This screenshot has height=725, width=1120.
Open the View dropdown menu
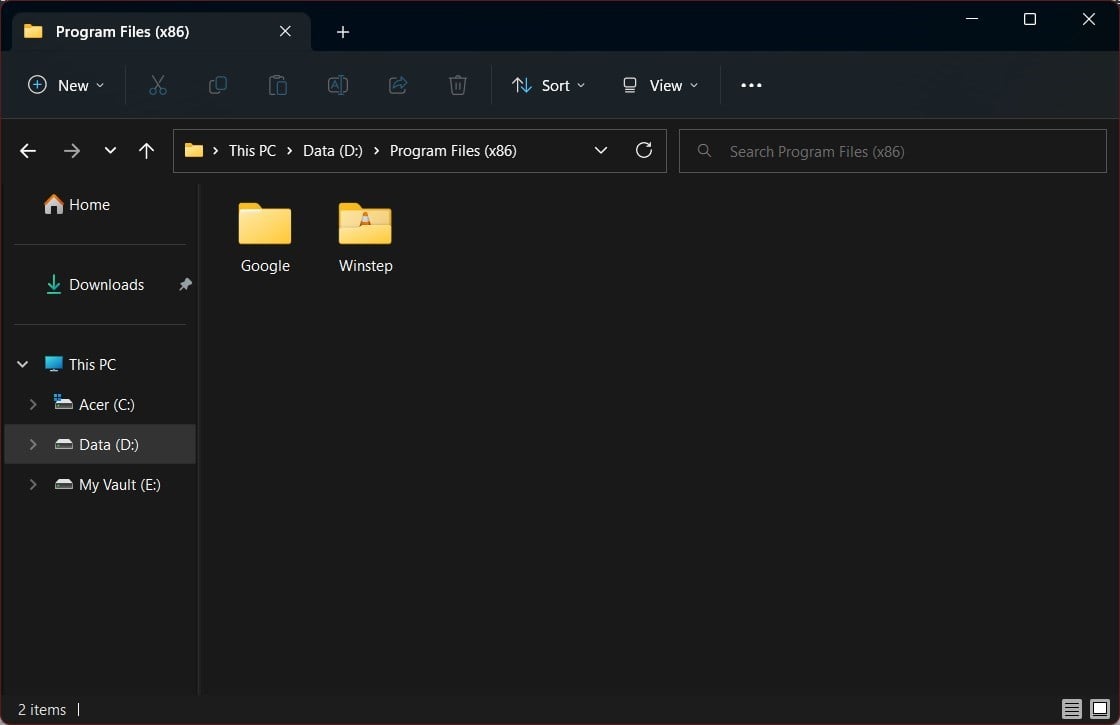[659, 85]
